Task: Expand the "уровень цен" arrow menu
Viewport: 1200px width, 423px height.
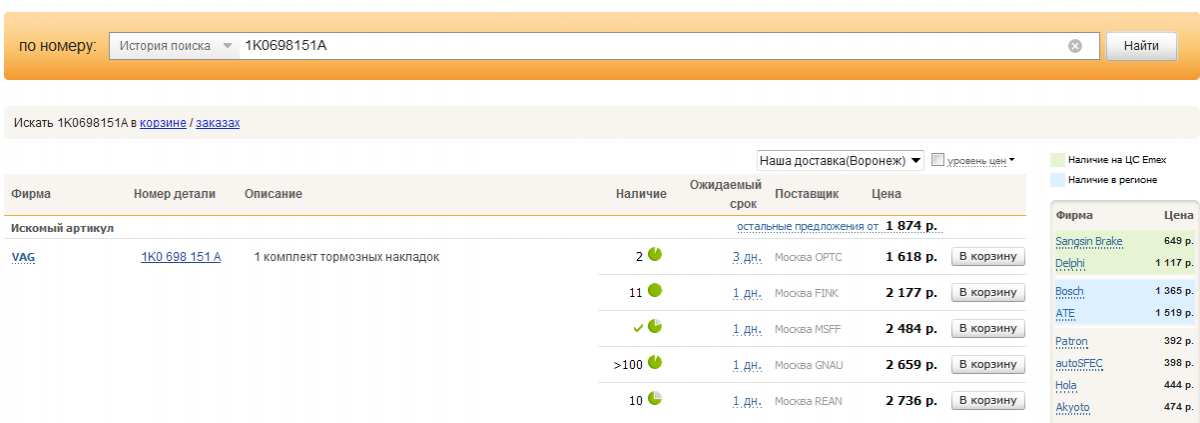Action: (1012, 160)
